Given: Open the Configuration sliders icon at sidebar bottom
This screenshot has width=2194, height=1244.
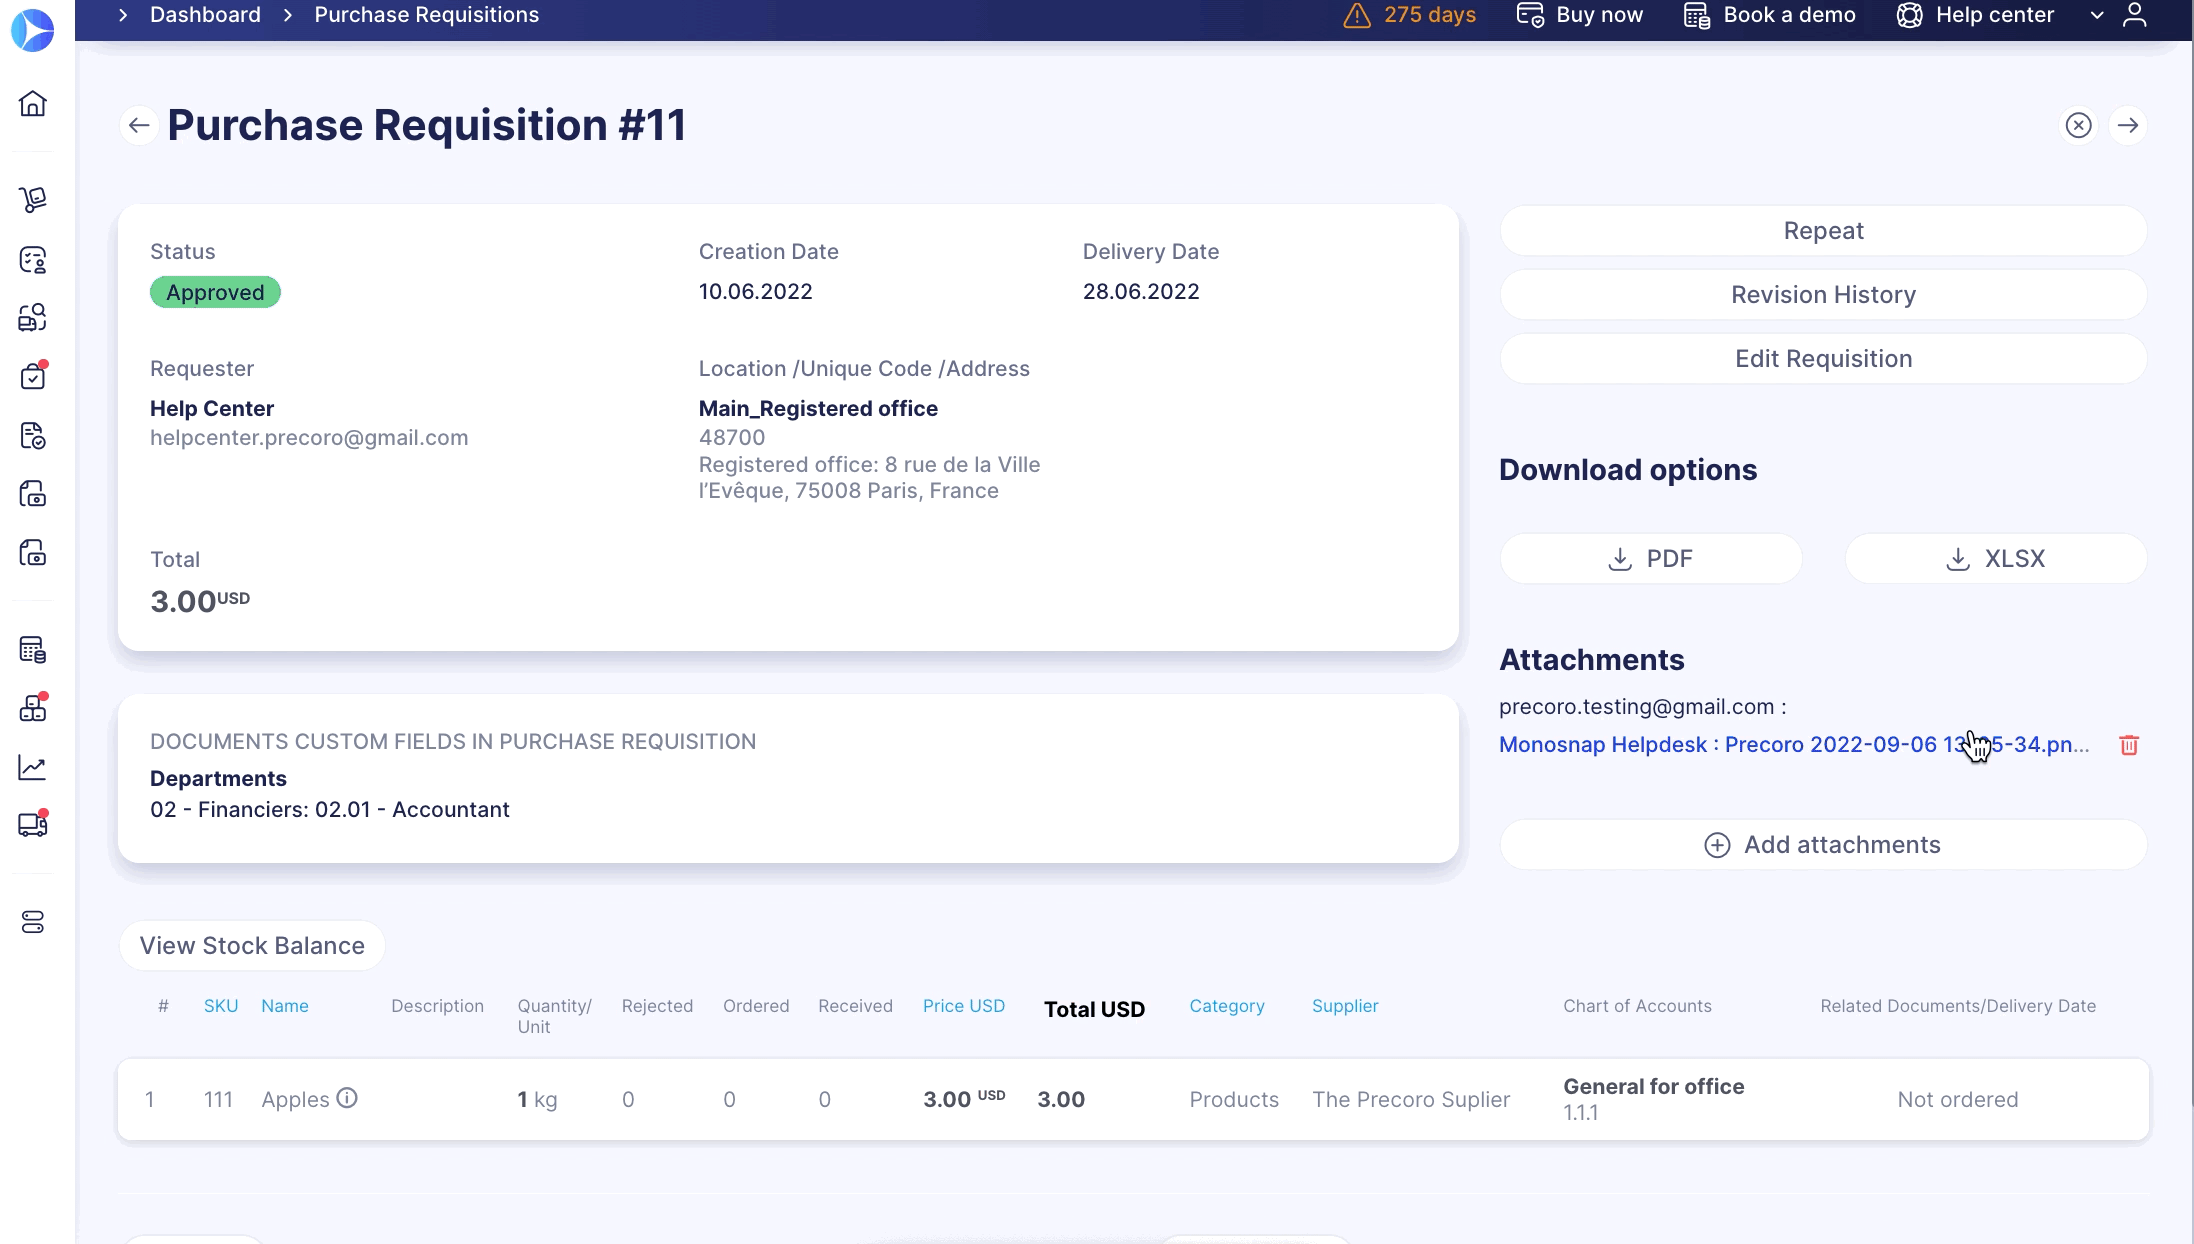Looking at the screenshot, I should [x=33, y=923].
